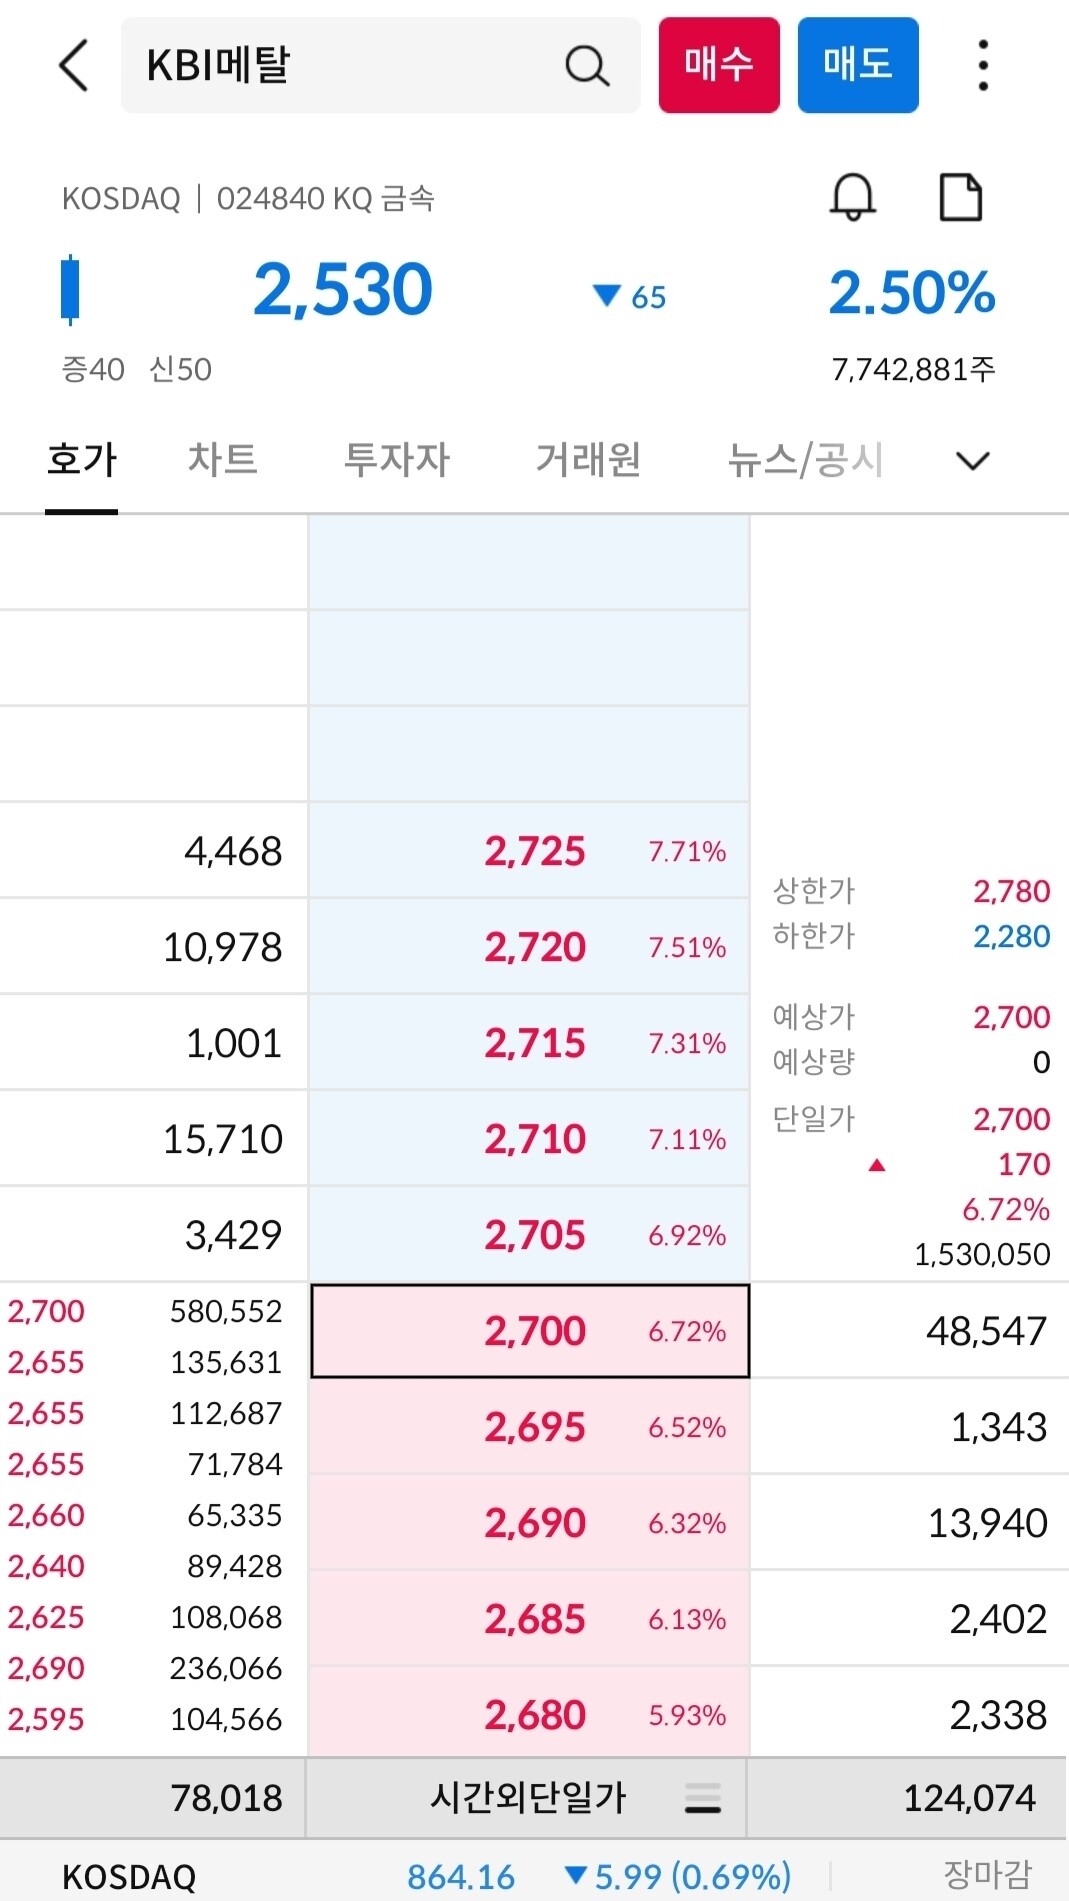Tap the hamburger icon beside 시간외단일가
The width and height of the screenshot is (1069, 1901).
(x=703, y=1796)
